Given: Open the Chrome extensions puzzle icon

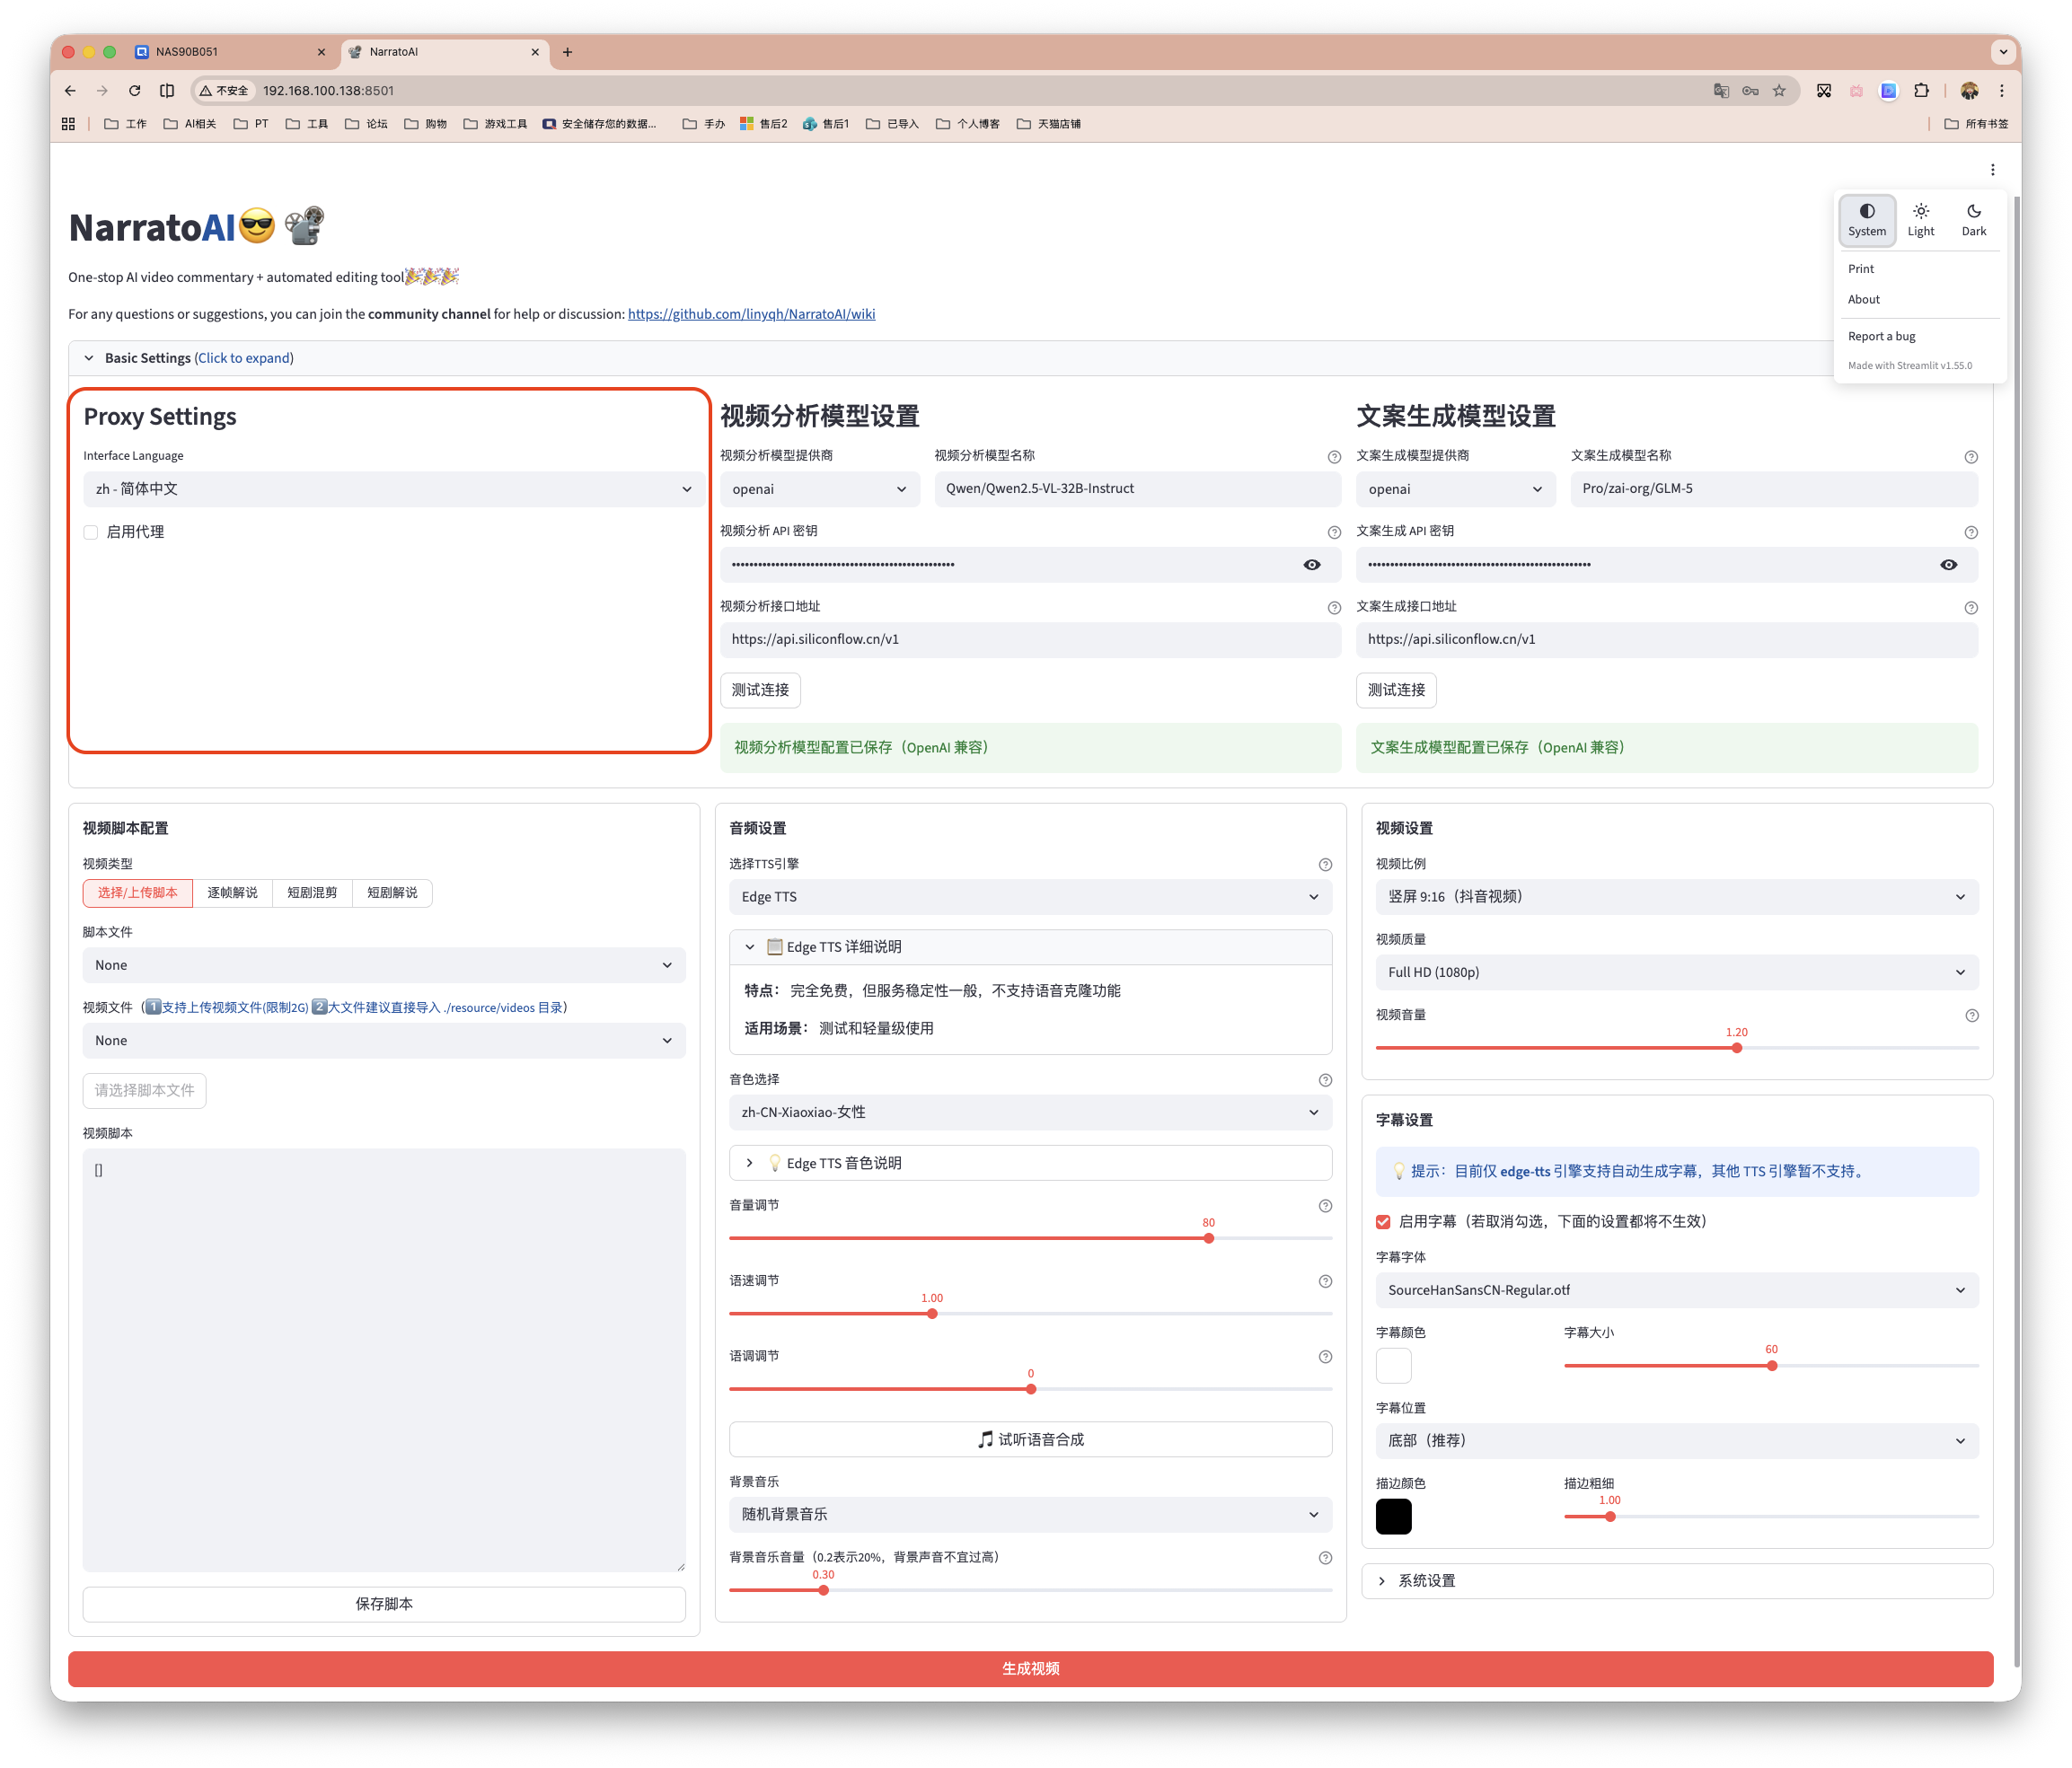Looking at the screenshot, I should (x=1921, y=91).
